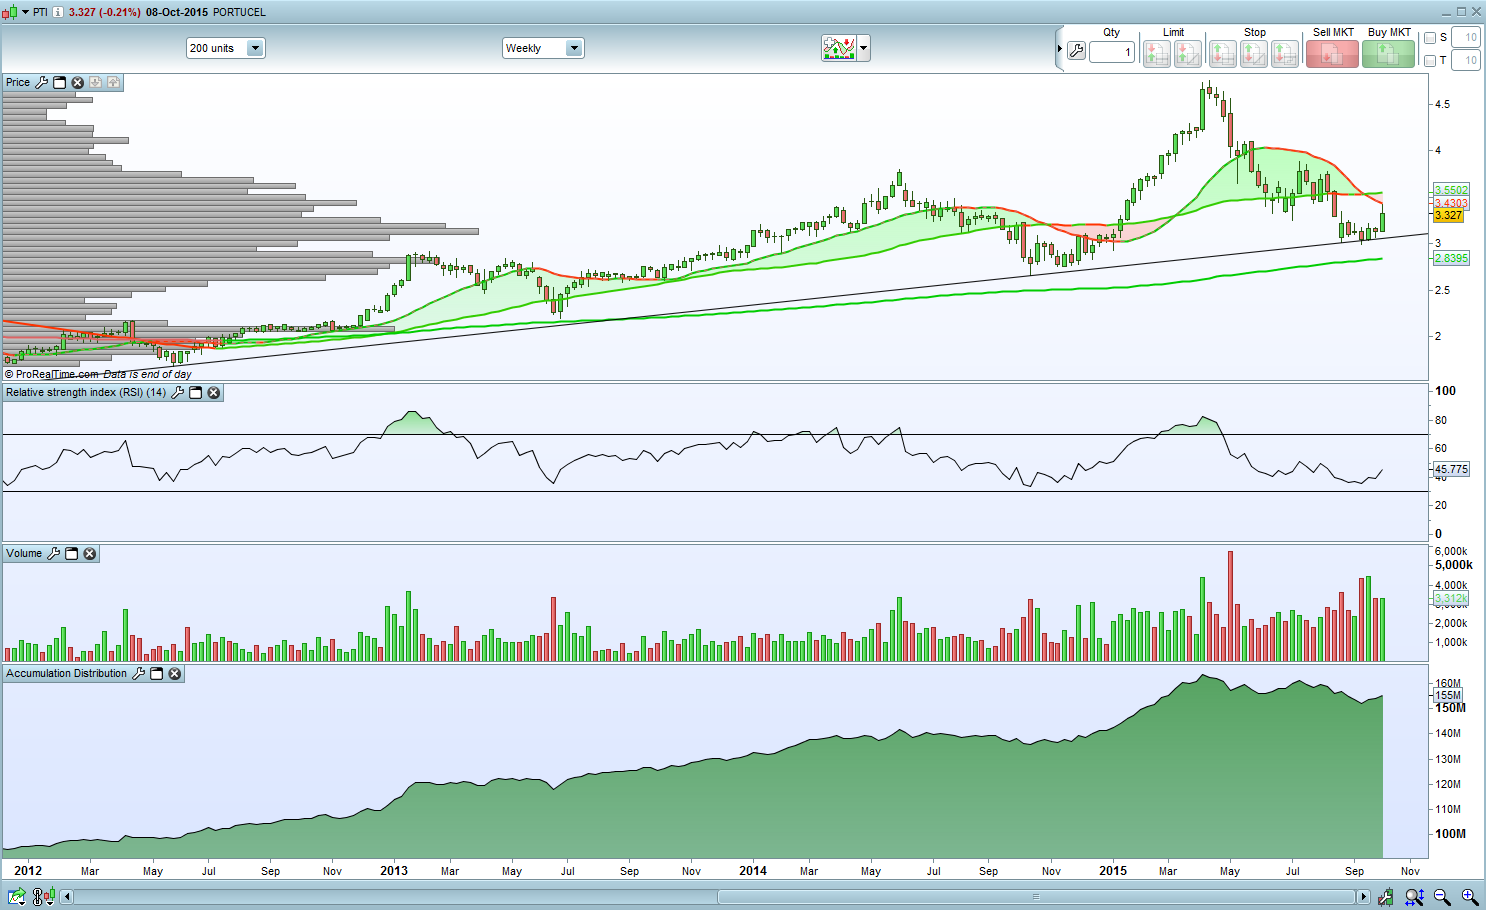Image resolution: width=1486 pixels, height=910 pixels.
Task: Click the Buy MKT order button
Action: tap(1388, 54)
